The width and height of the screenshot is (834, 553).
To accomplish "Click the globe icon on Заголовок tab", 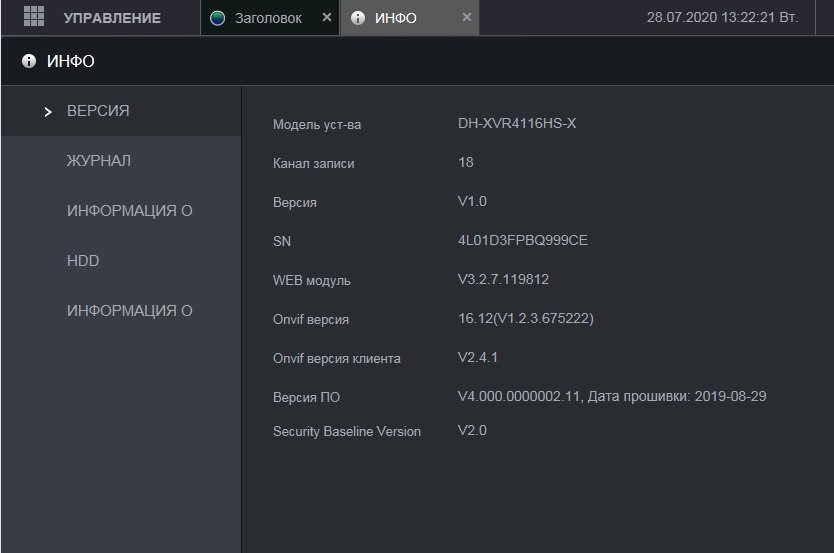I will (x=218, y=18).
